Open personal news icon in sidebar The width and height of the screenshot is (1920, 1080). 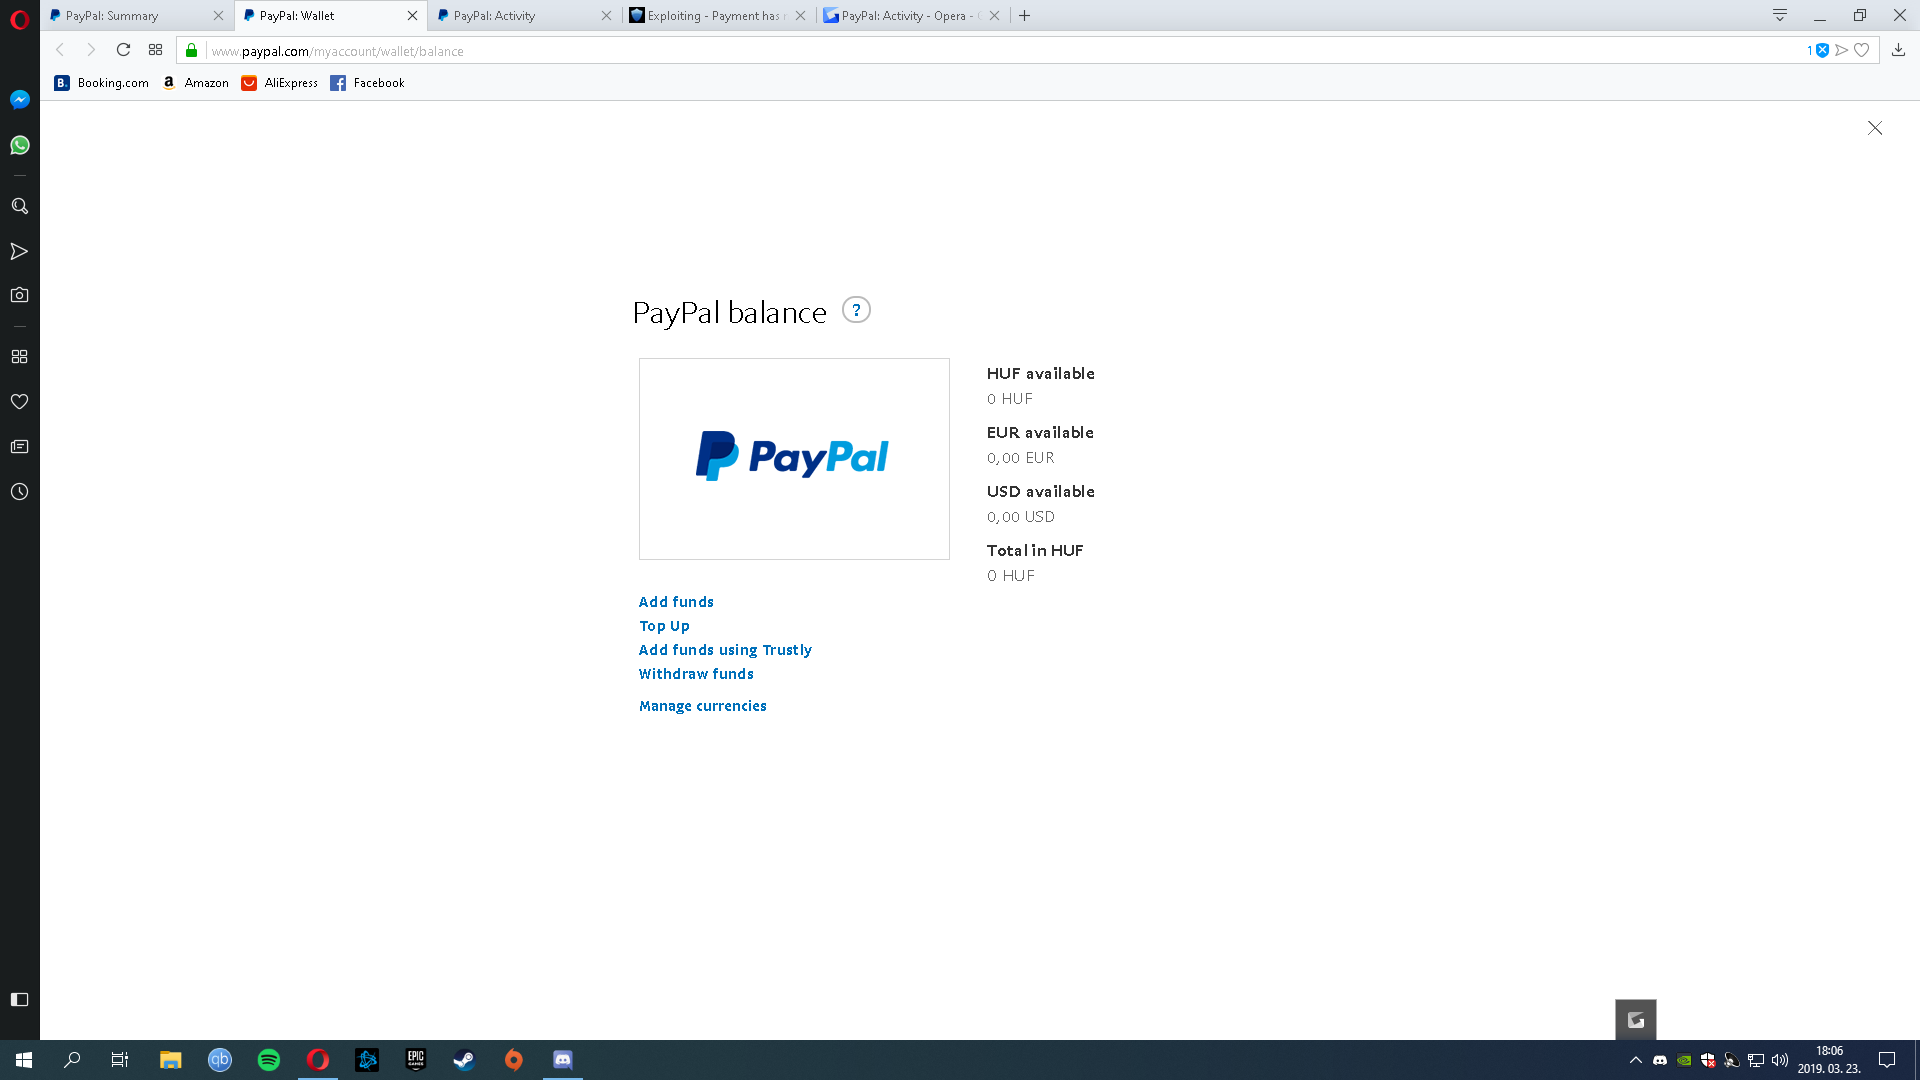(x=19, y=446)
